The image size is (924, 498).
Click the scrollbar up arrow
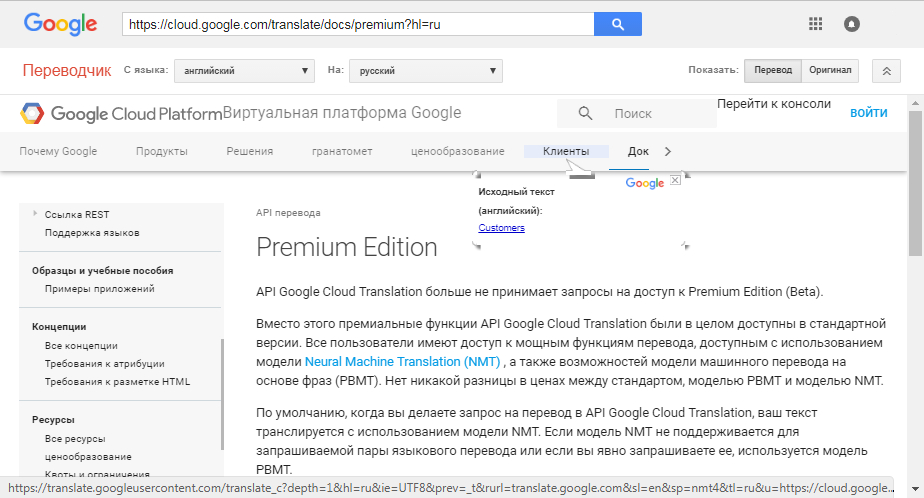pyautogui.click(x=915, y=103)
